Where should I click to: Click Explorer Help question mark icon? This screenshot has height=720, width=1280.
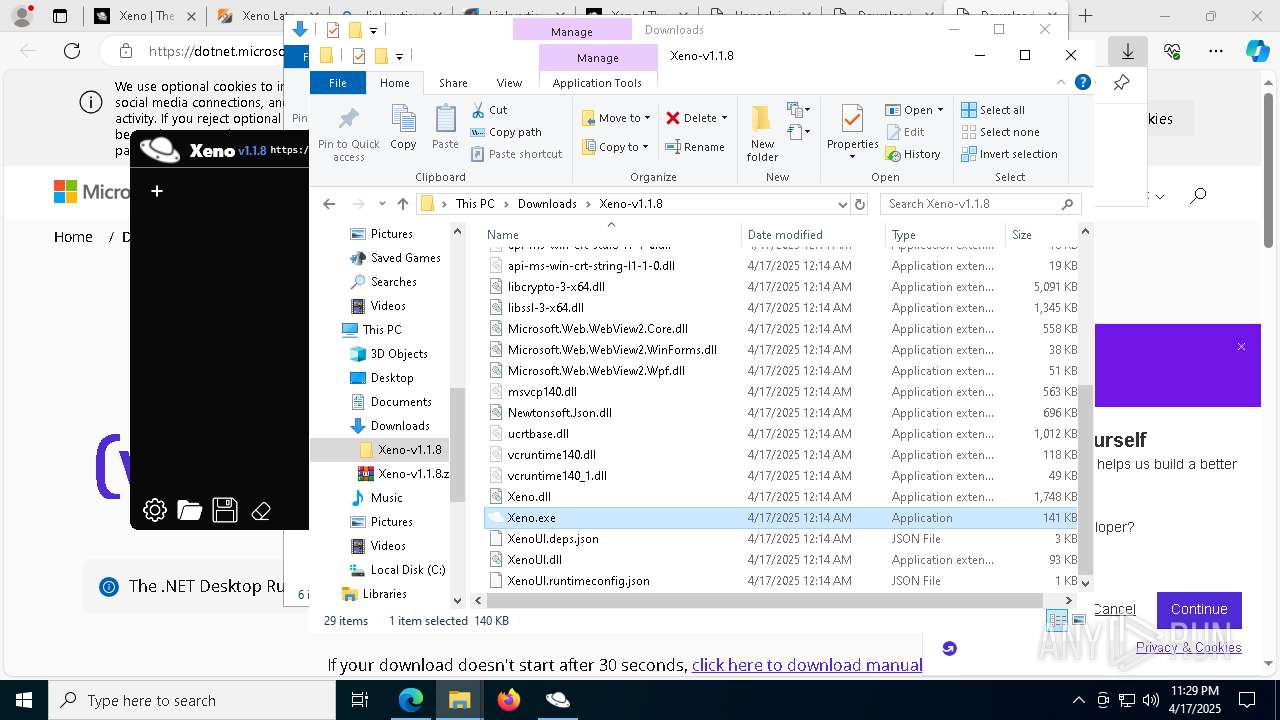1082,83
